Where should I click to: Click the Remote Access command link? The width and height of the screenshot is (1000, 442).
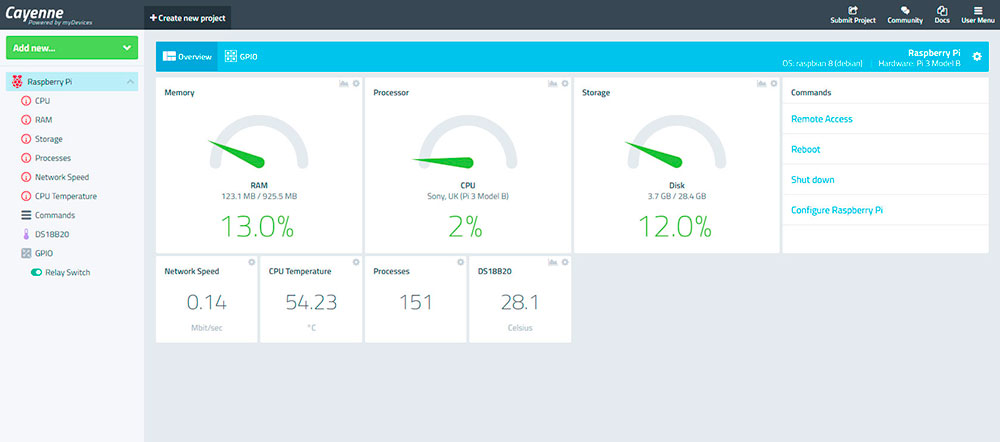[822, 119]
